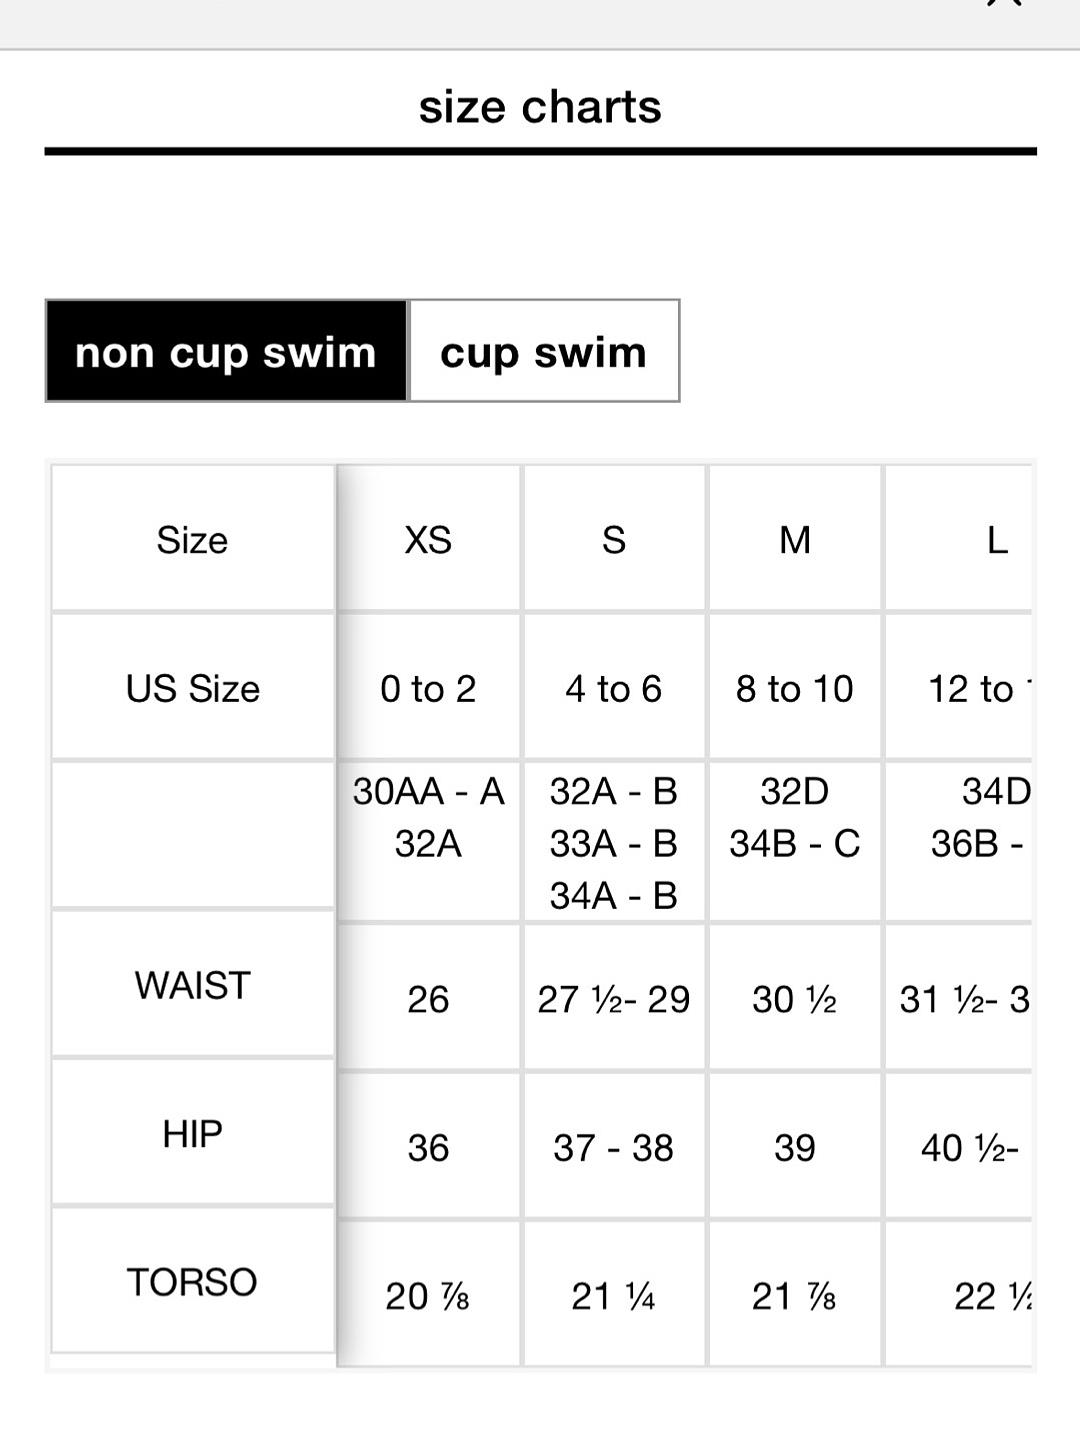The width and height of the screenshot is (1080, 1440).
Task: Select the TORSO row label
Action: pyautogui.click(x=193, y=1282)
